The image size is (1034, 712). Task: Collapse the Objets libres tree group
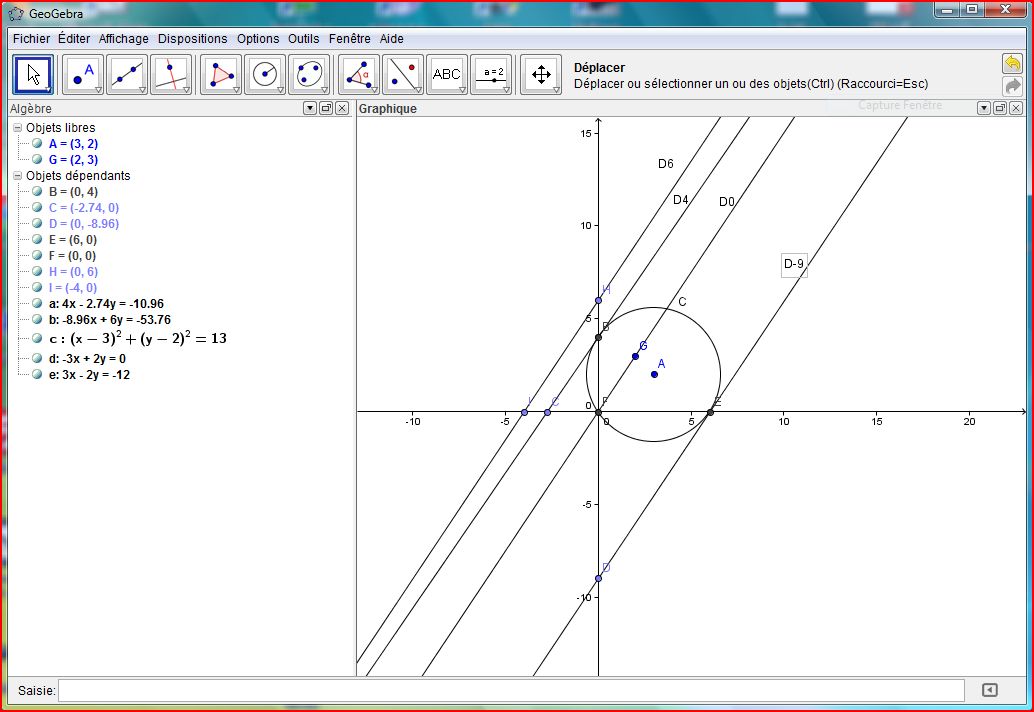pyautogui.click(x=17, y=128)
